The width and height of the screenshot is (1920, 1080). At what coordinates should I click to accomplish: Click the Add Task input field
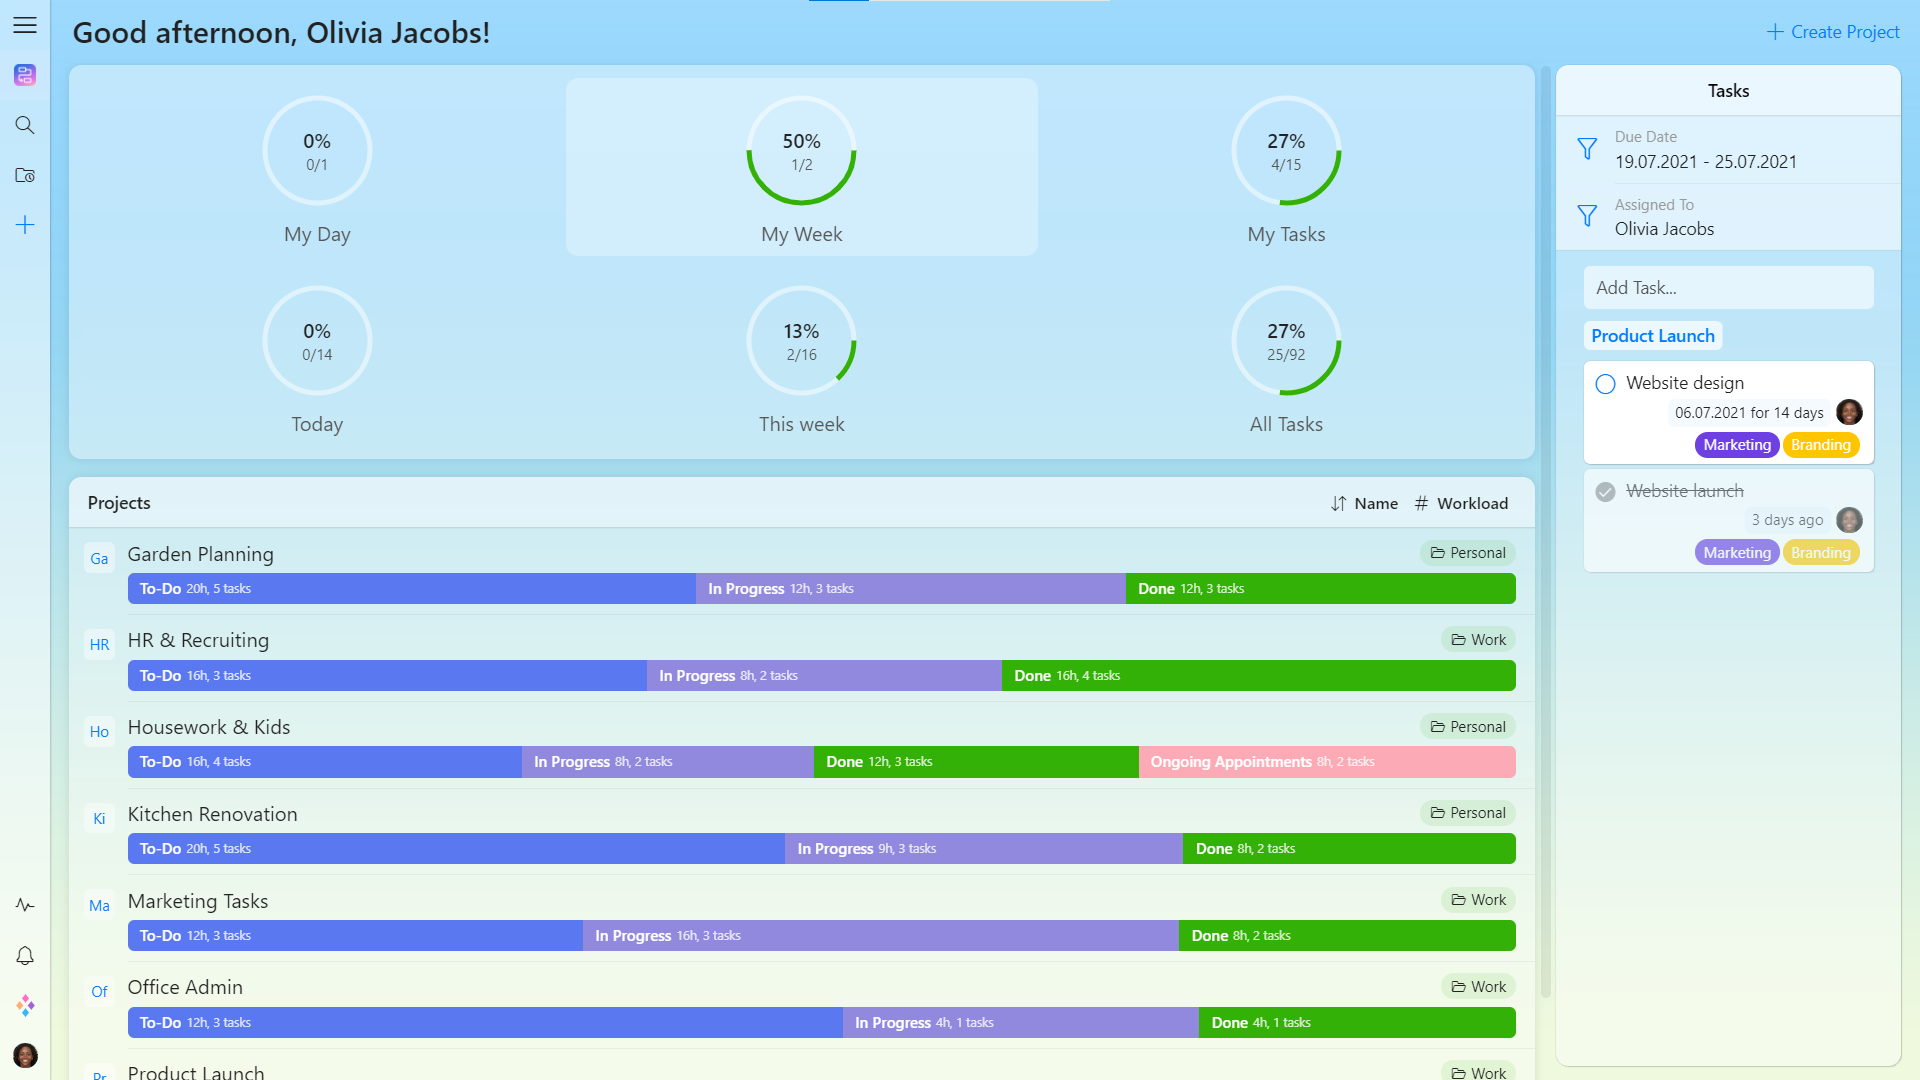(x=1728, y=288)
